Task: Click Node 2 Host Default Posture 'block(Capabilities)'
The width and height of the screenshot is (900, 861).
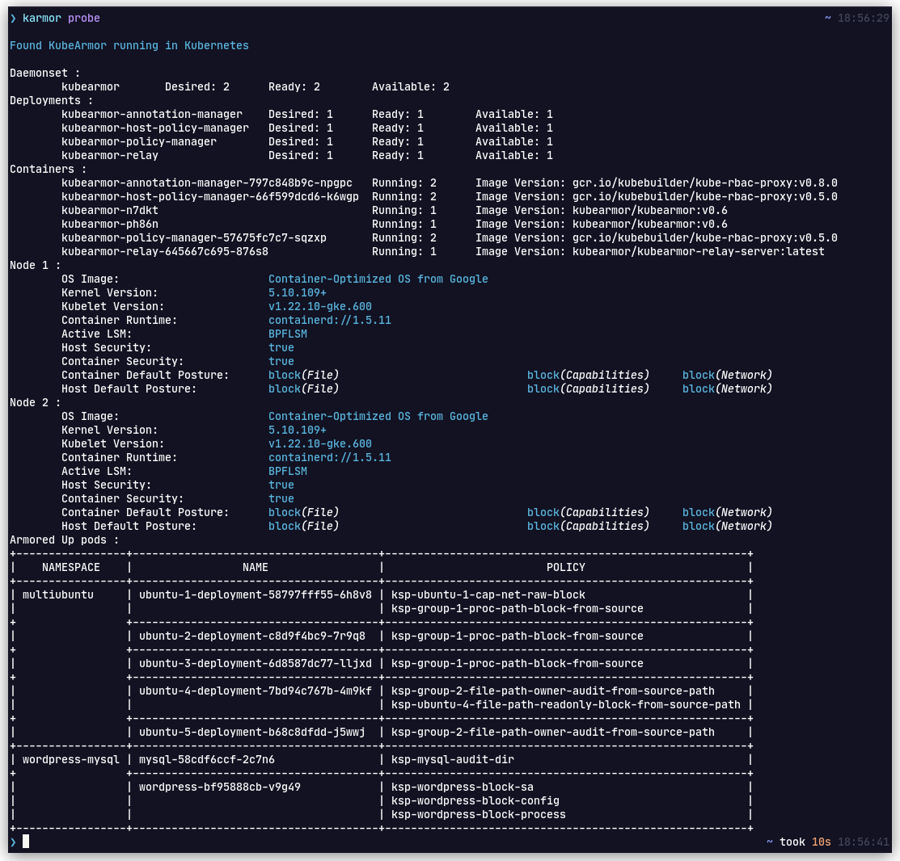Action: click(x=588, y=526)
